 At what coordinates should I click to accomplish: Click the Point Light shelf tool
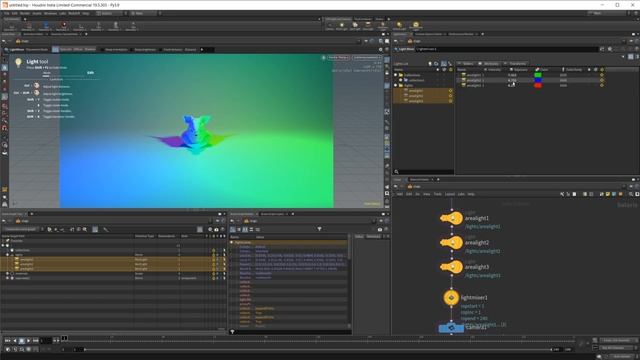pyautogui.click(x=342, y=26)
